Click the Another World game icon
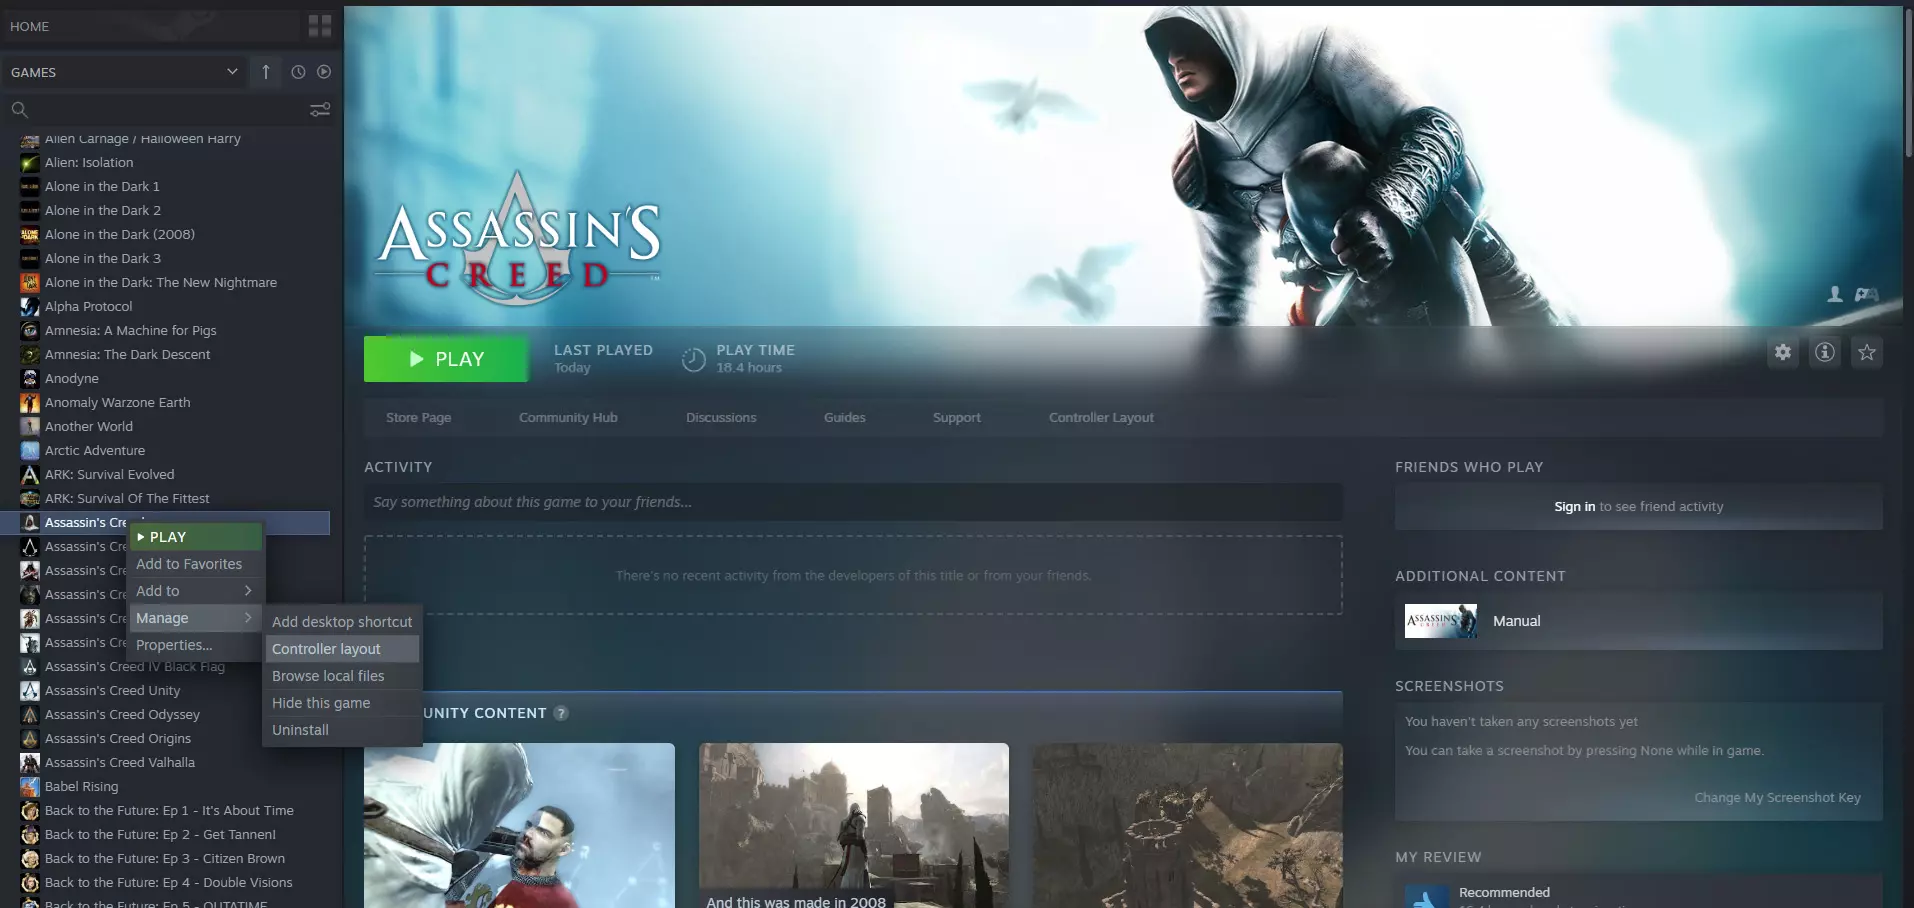1914x908 pixels. pyautogui.click(x=30, y=427)
